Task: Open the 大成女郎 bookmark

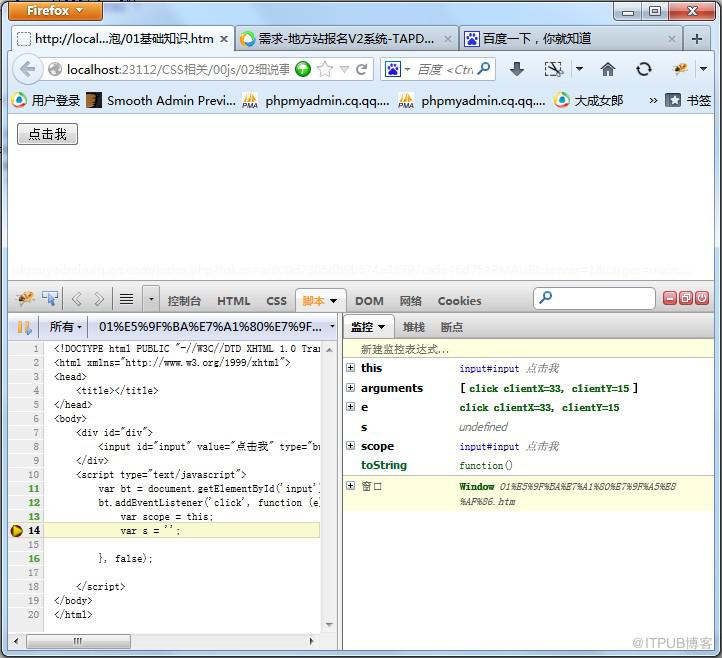Action: click(589, 100)
